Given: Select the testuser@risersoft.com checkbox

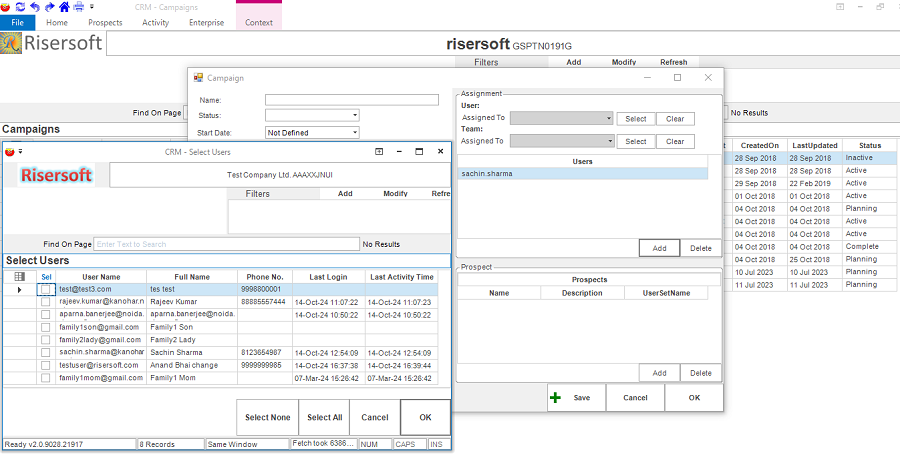Looking at the screenshot, I should (45, 366).
